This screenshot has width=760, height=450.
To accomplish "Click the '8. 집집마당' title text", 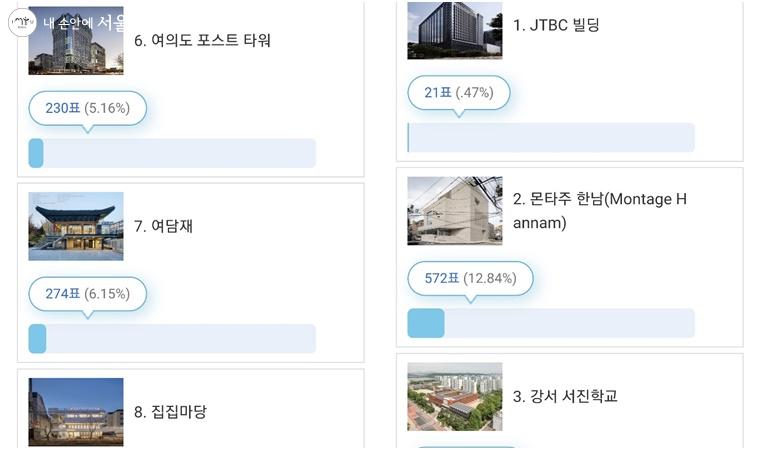I will tap(171, 411).
